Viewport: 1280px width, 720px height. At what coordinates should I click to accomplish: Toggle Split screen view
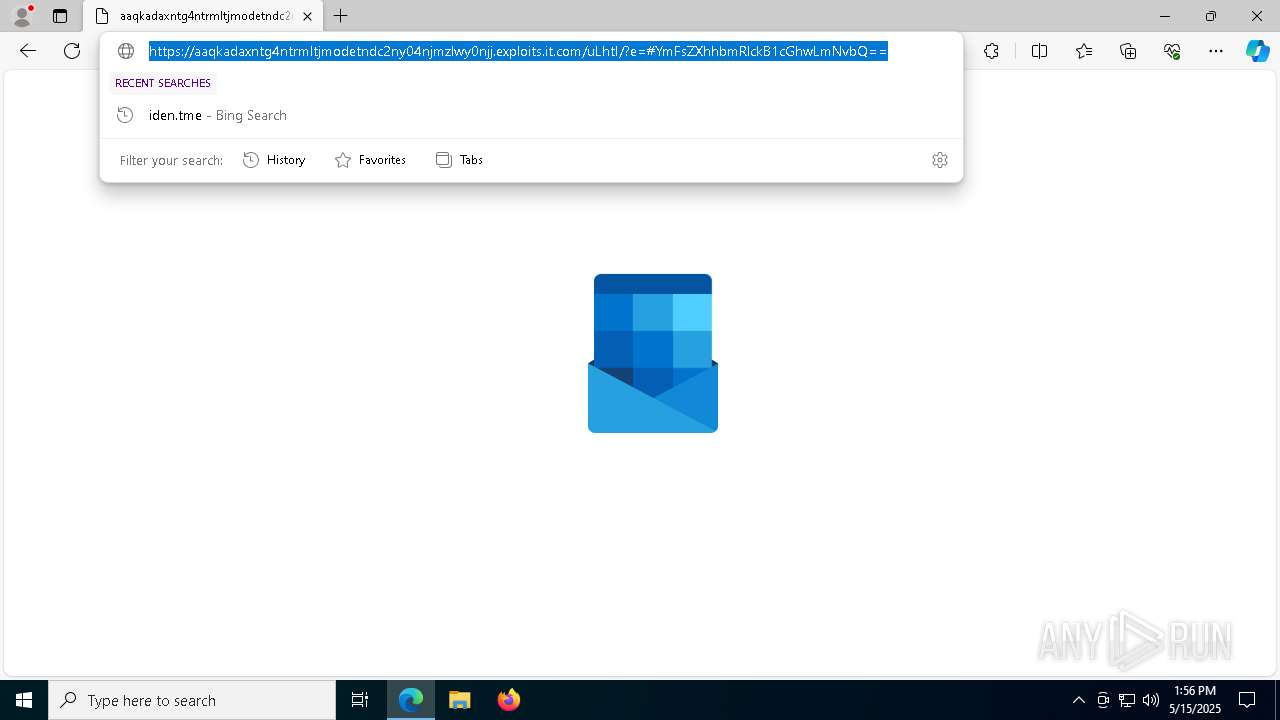[x=1039, y=51]
